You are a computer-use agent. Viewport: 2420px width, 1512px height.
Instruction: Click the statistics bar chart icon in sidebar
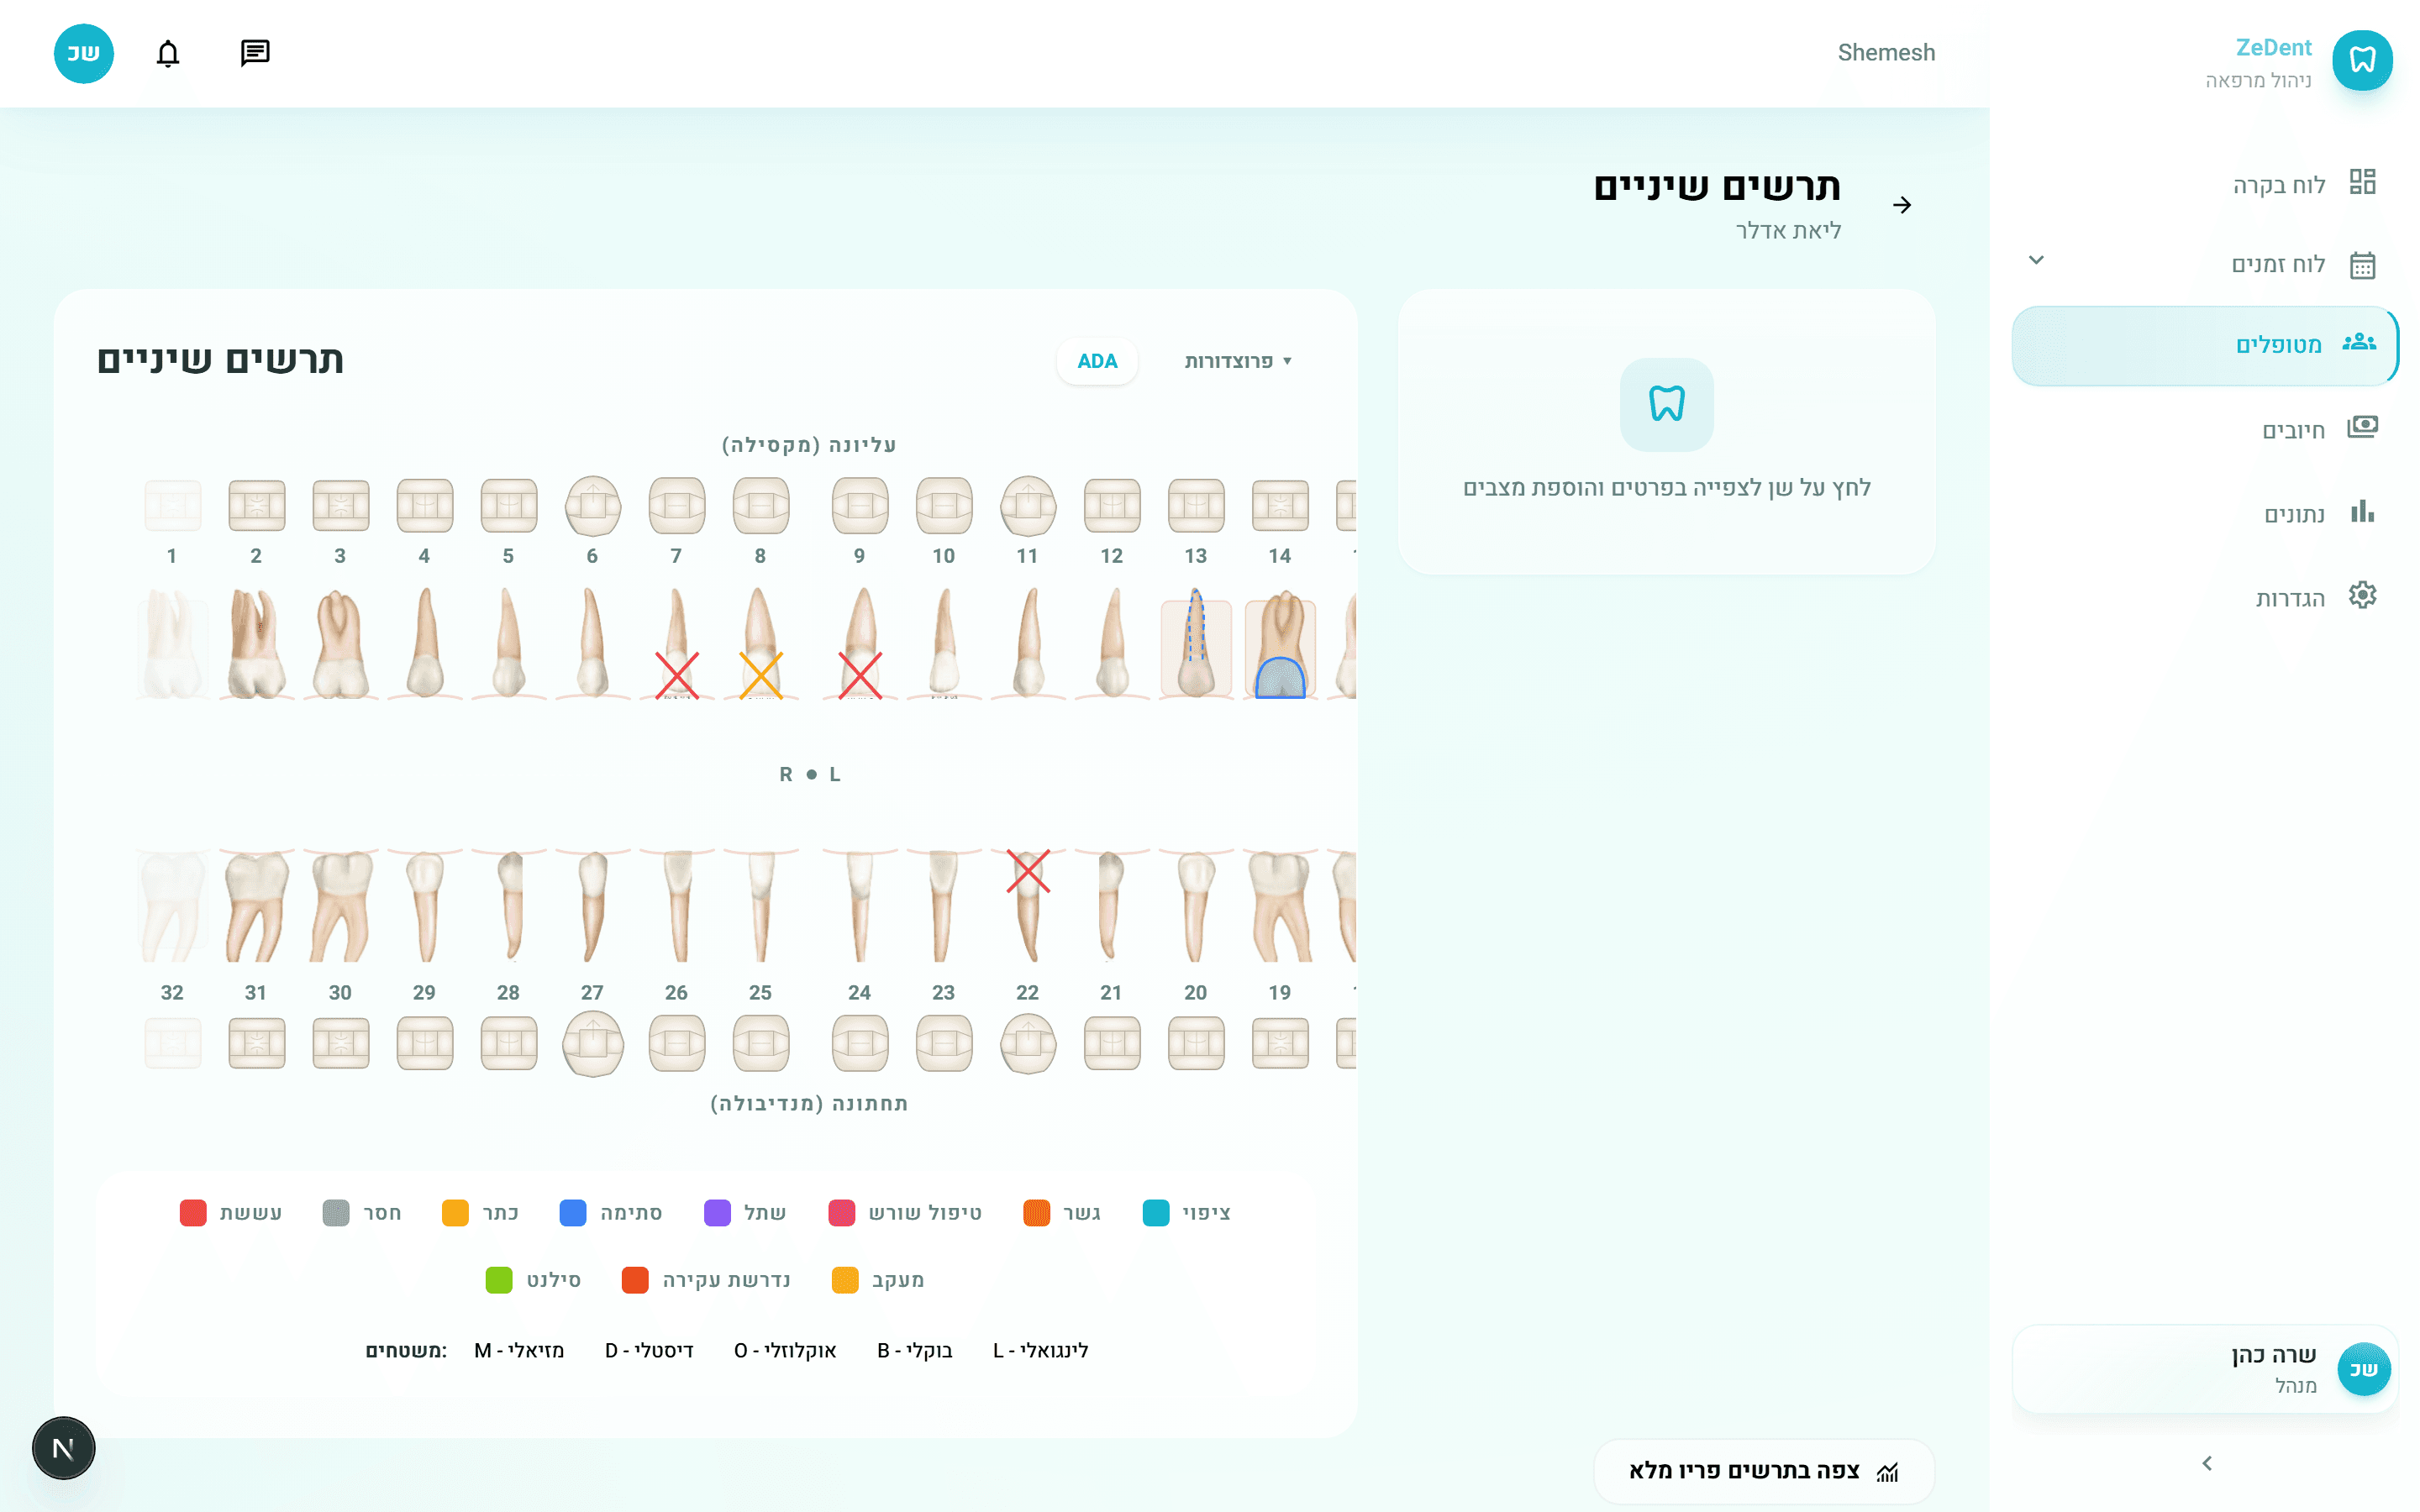2362,512
